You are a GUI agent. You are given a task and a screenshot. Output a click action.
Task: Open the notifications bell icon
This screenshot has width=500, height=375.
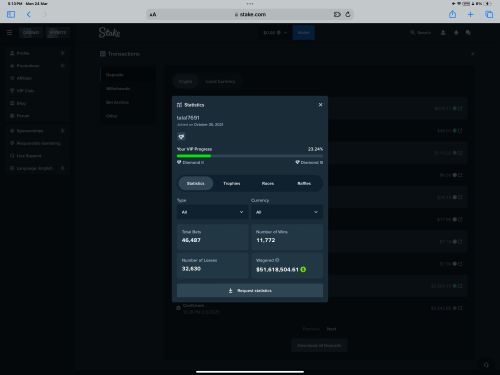pos(456,33)
